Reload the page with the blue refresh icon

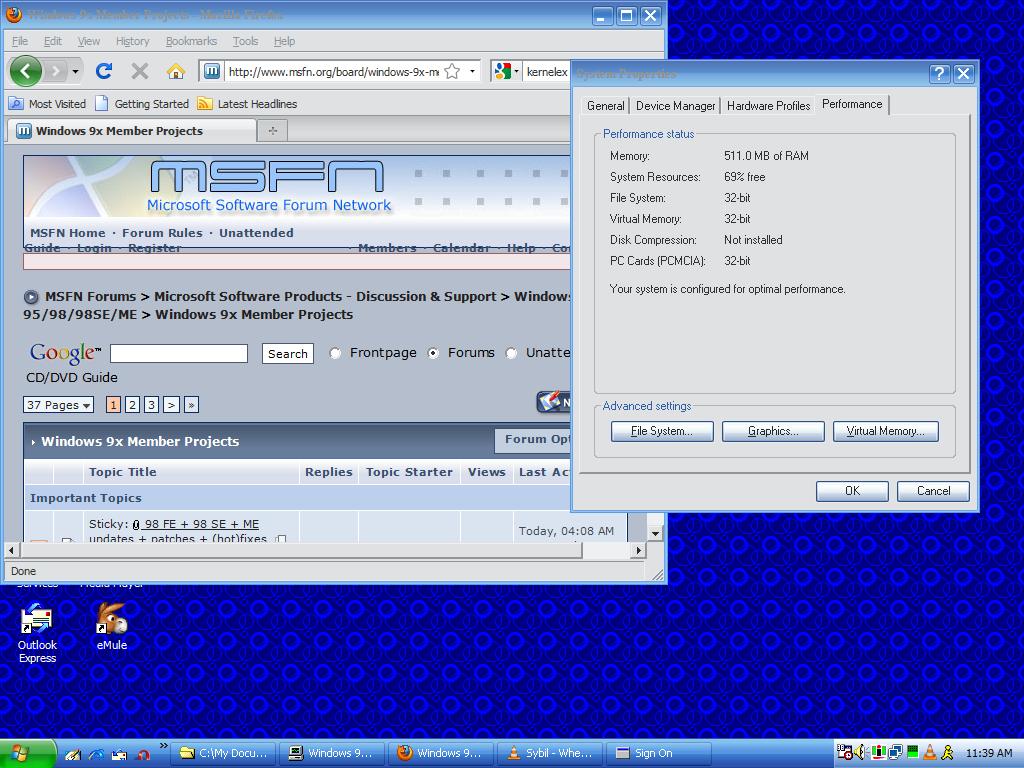pos(104,71)
